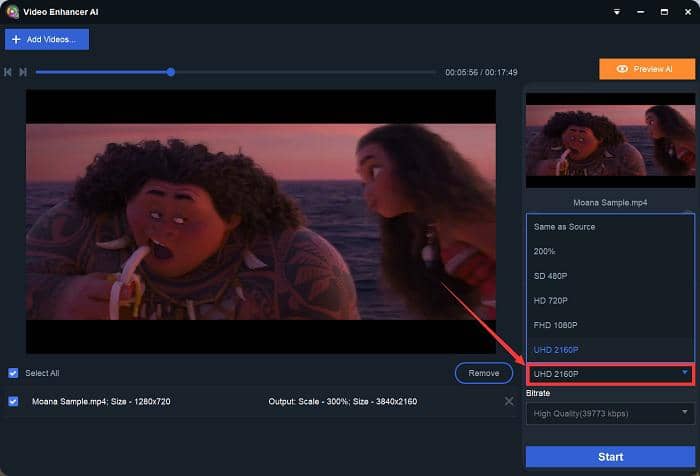
Task: Choose the 200% scale option
Action: click(x=610, y=251)
